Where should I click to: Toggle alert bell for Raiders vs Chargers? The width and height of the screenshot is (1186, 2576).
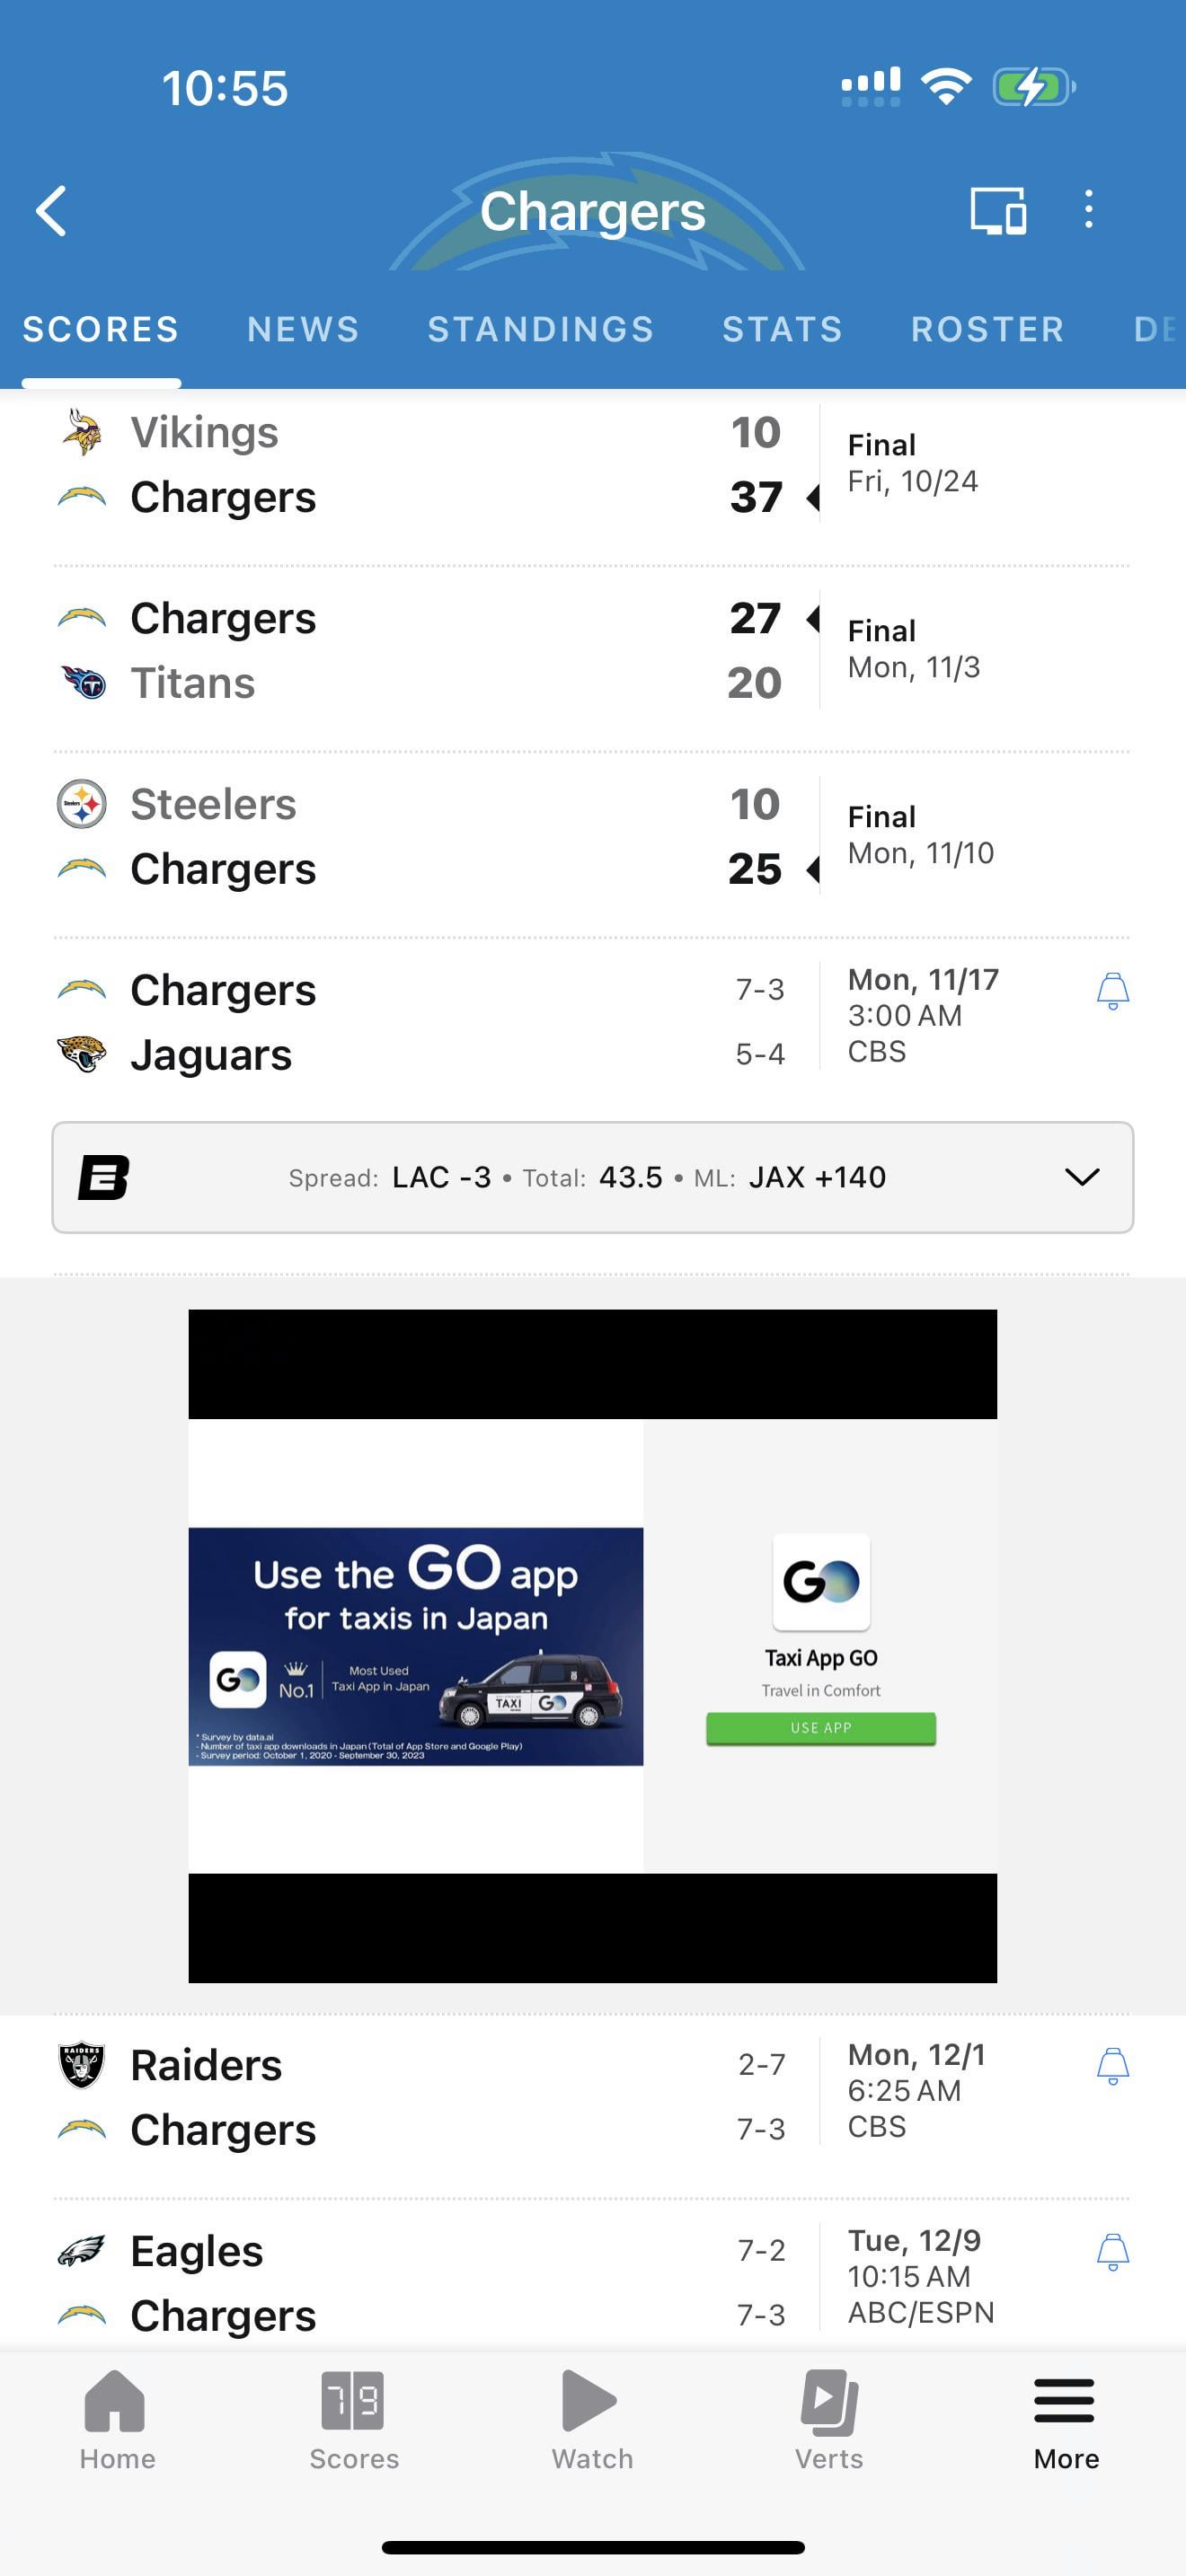[x=1112, y=2065]
